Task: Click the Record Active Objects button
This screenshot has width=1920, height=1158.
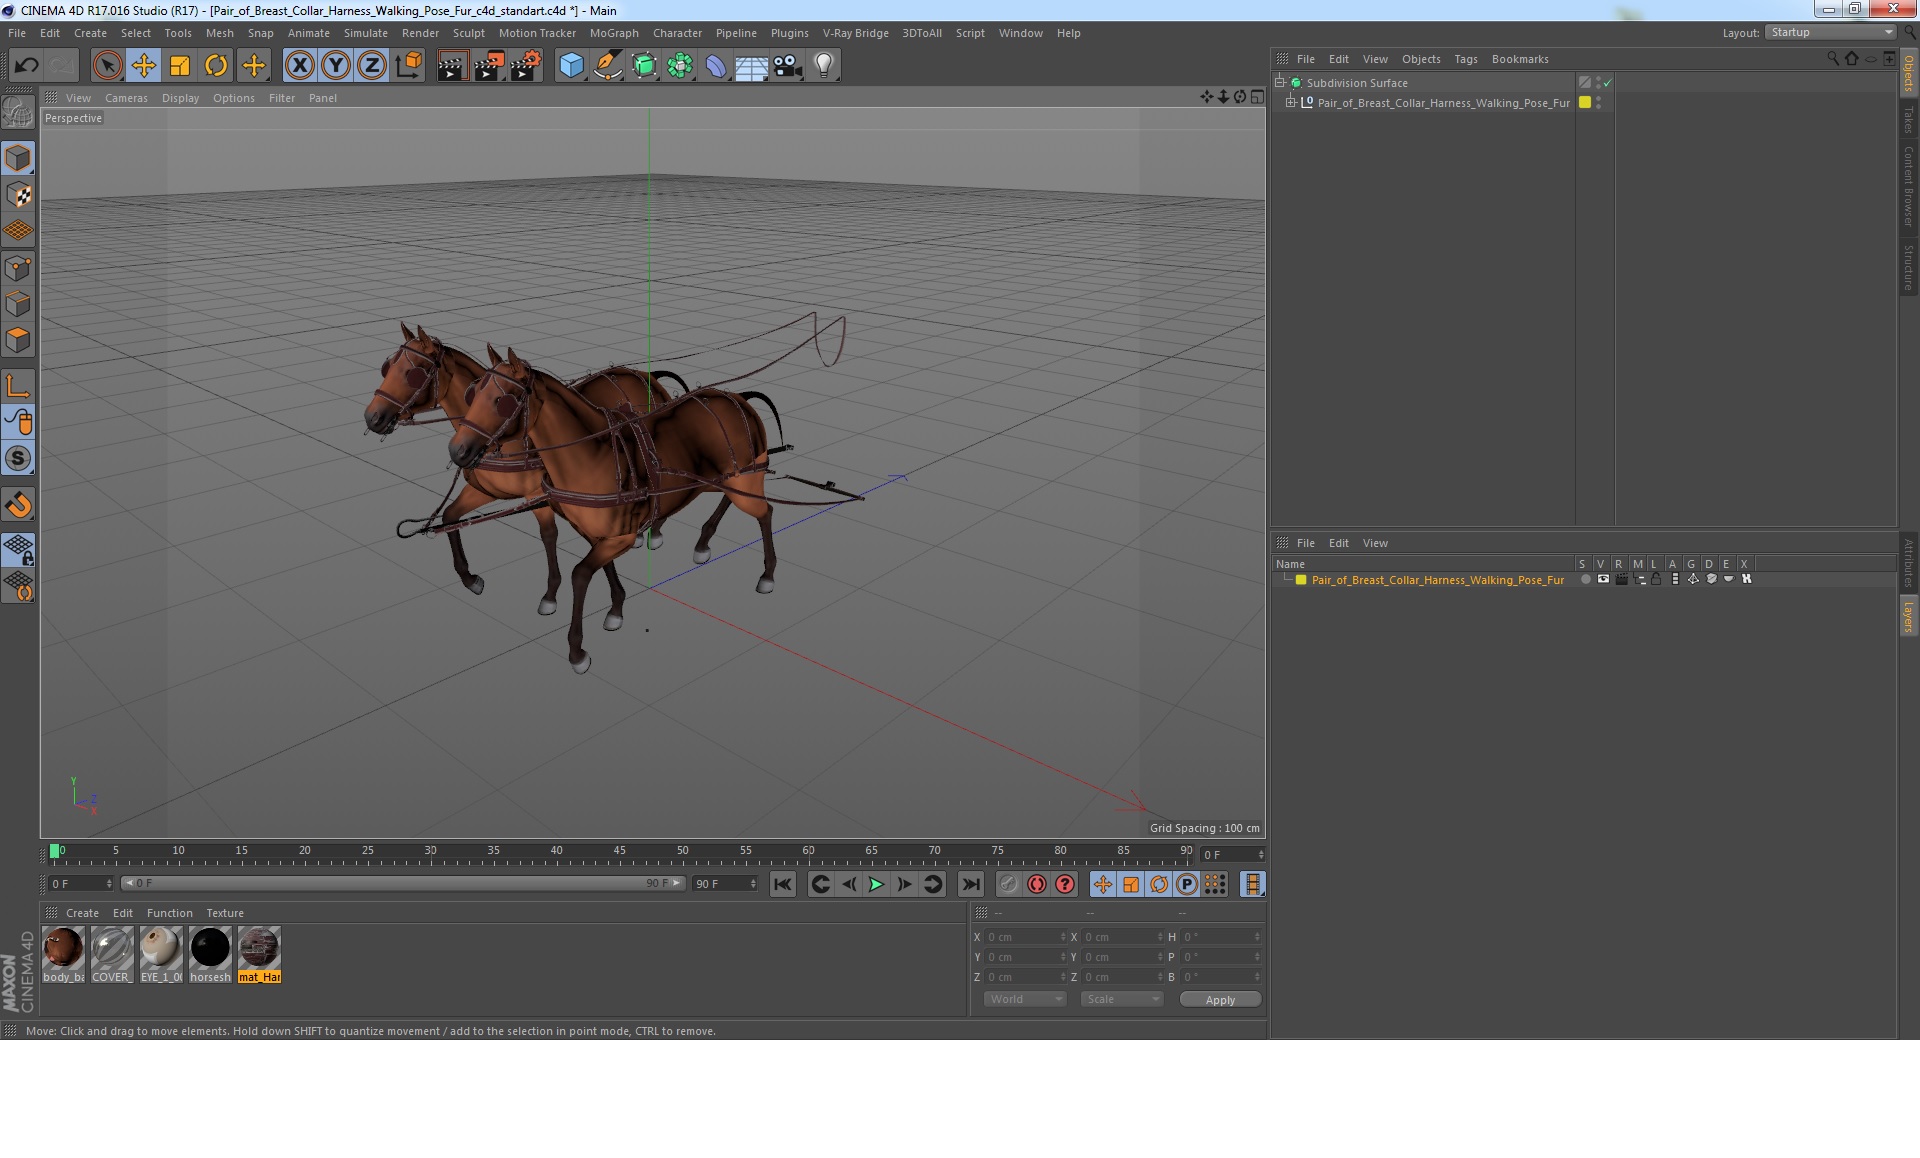Action: click(x=1008, y=884)
